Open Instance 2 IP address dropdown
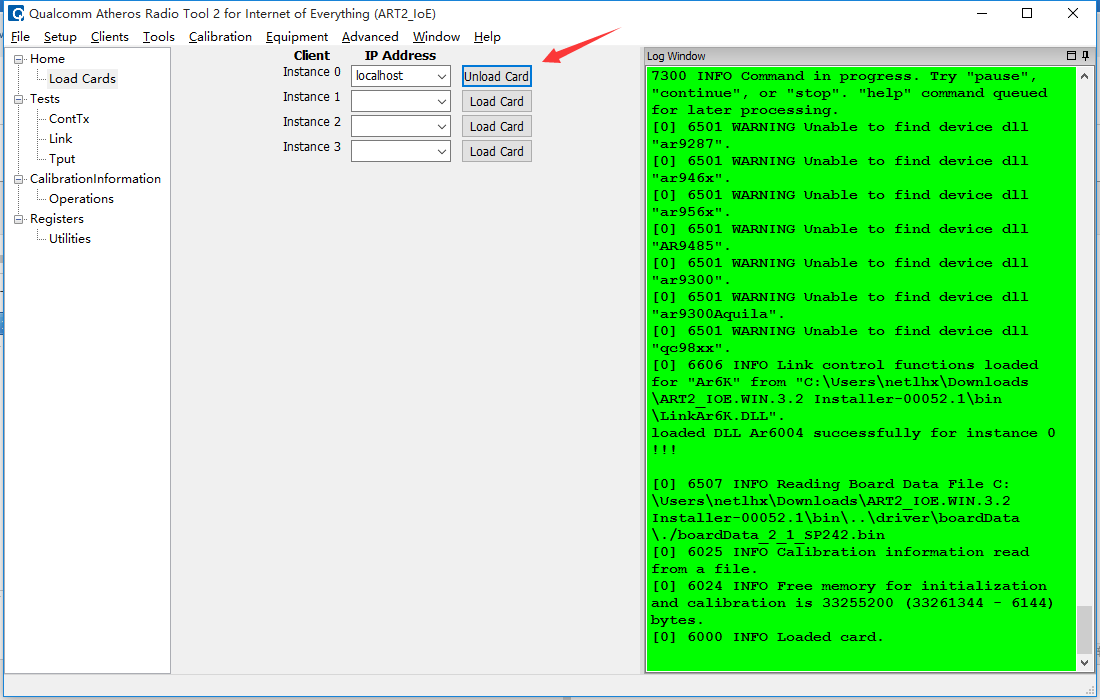 pos(442,126)
